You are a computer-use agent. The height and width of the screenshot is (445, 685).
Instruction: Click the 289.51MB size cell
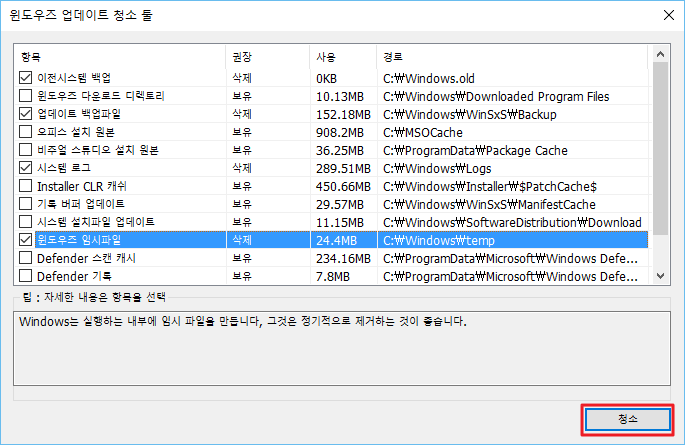click(x=343, y=168)
